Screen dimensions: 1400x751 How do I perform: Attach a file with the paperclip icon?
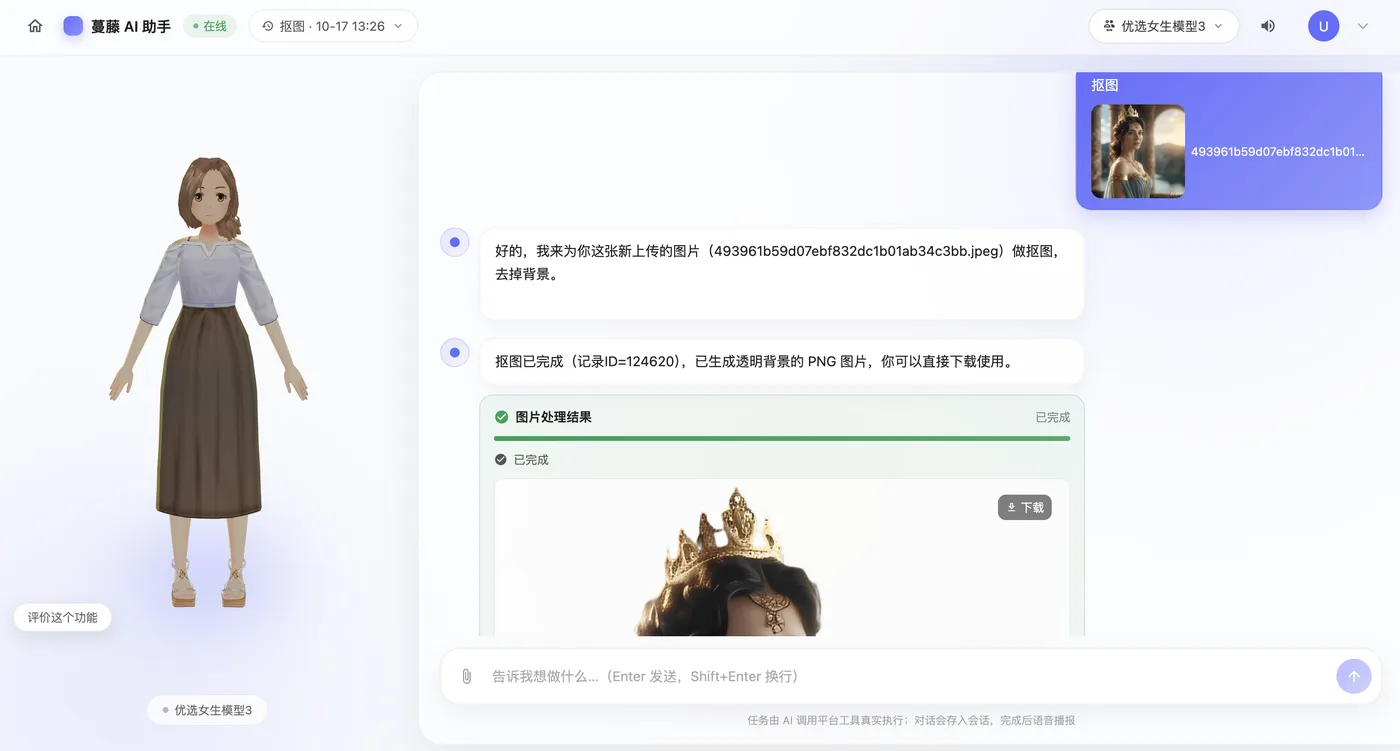point(466,676)
